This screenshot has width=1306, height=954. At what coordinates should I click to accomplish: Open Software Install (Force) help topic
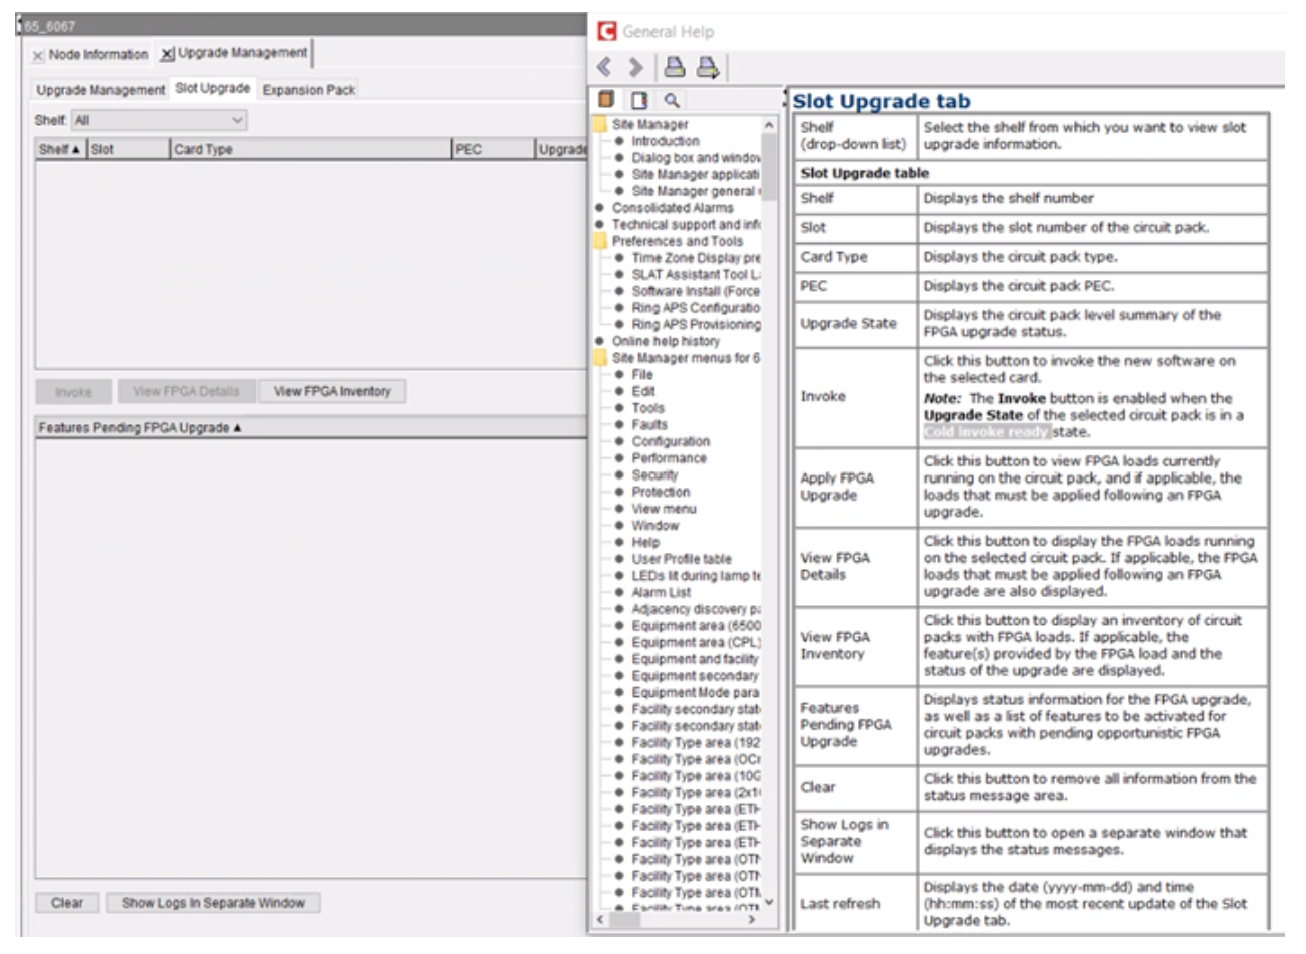[x=695, y=291]
